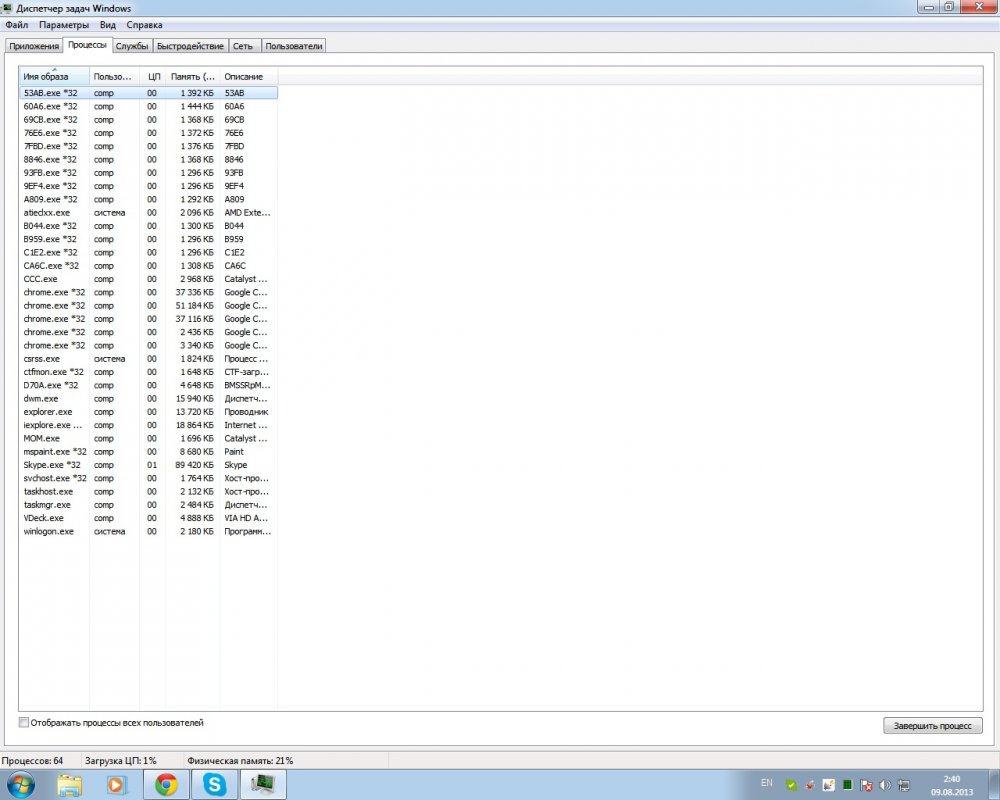This screenshot has width=1000, height=800.
Task: Click the network connection tray icon
Action: (x=905, y=785)
